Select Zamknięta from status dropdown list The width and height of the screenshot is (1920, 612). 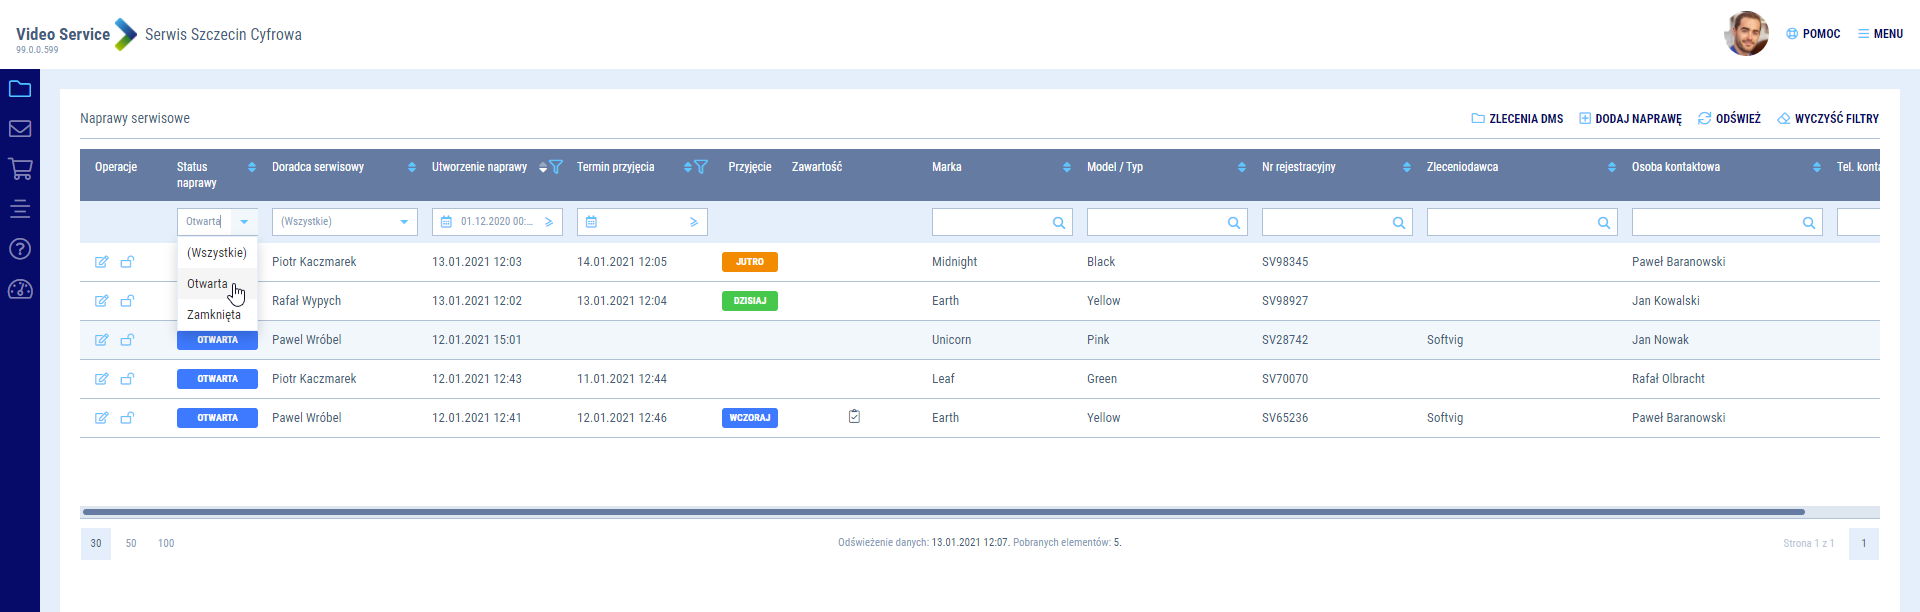[214, 315]
